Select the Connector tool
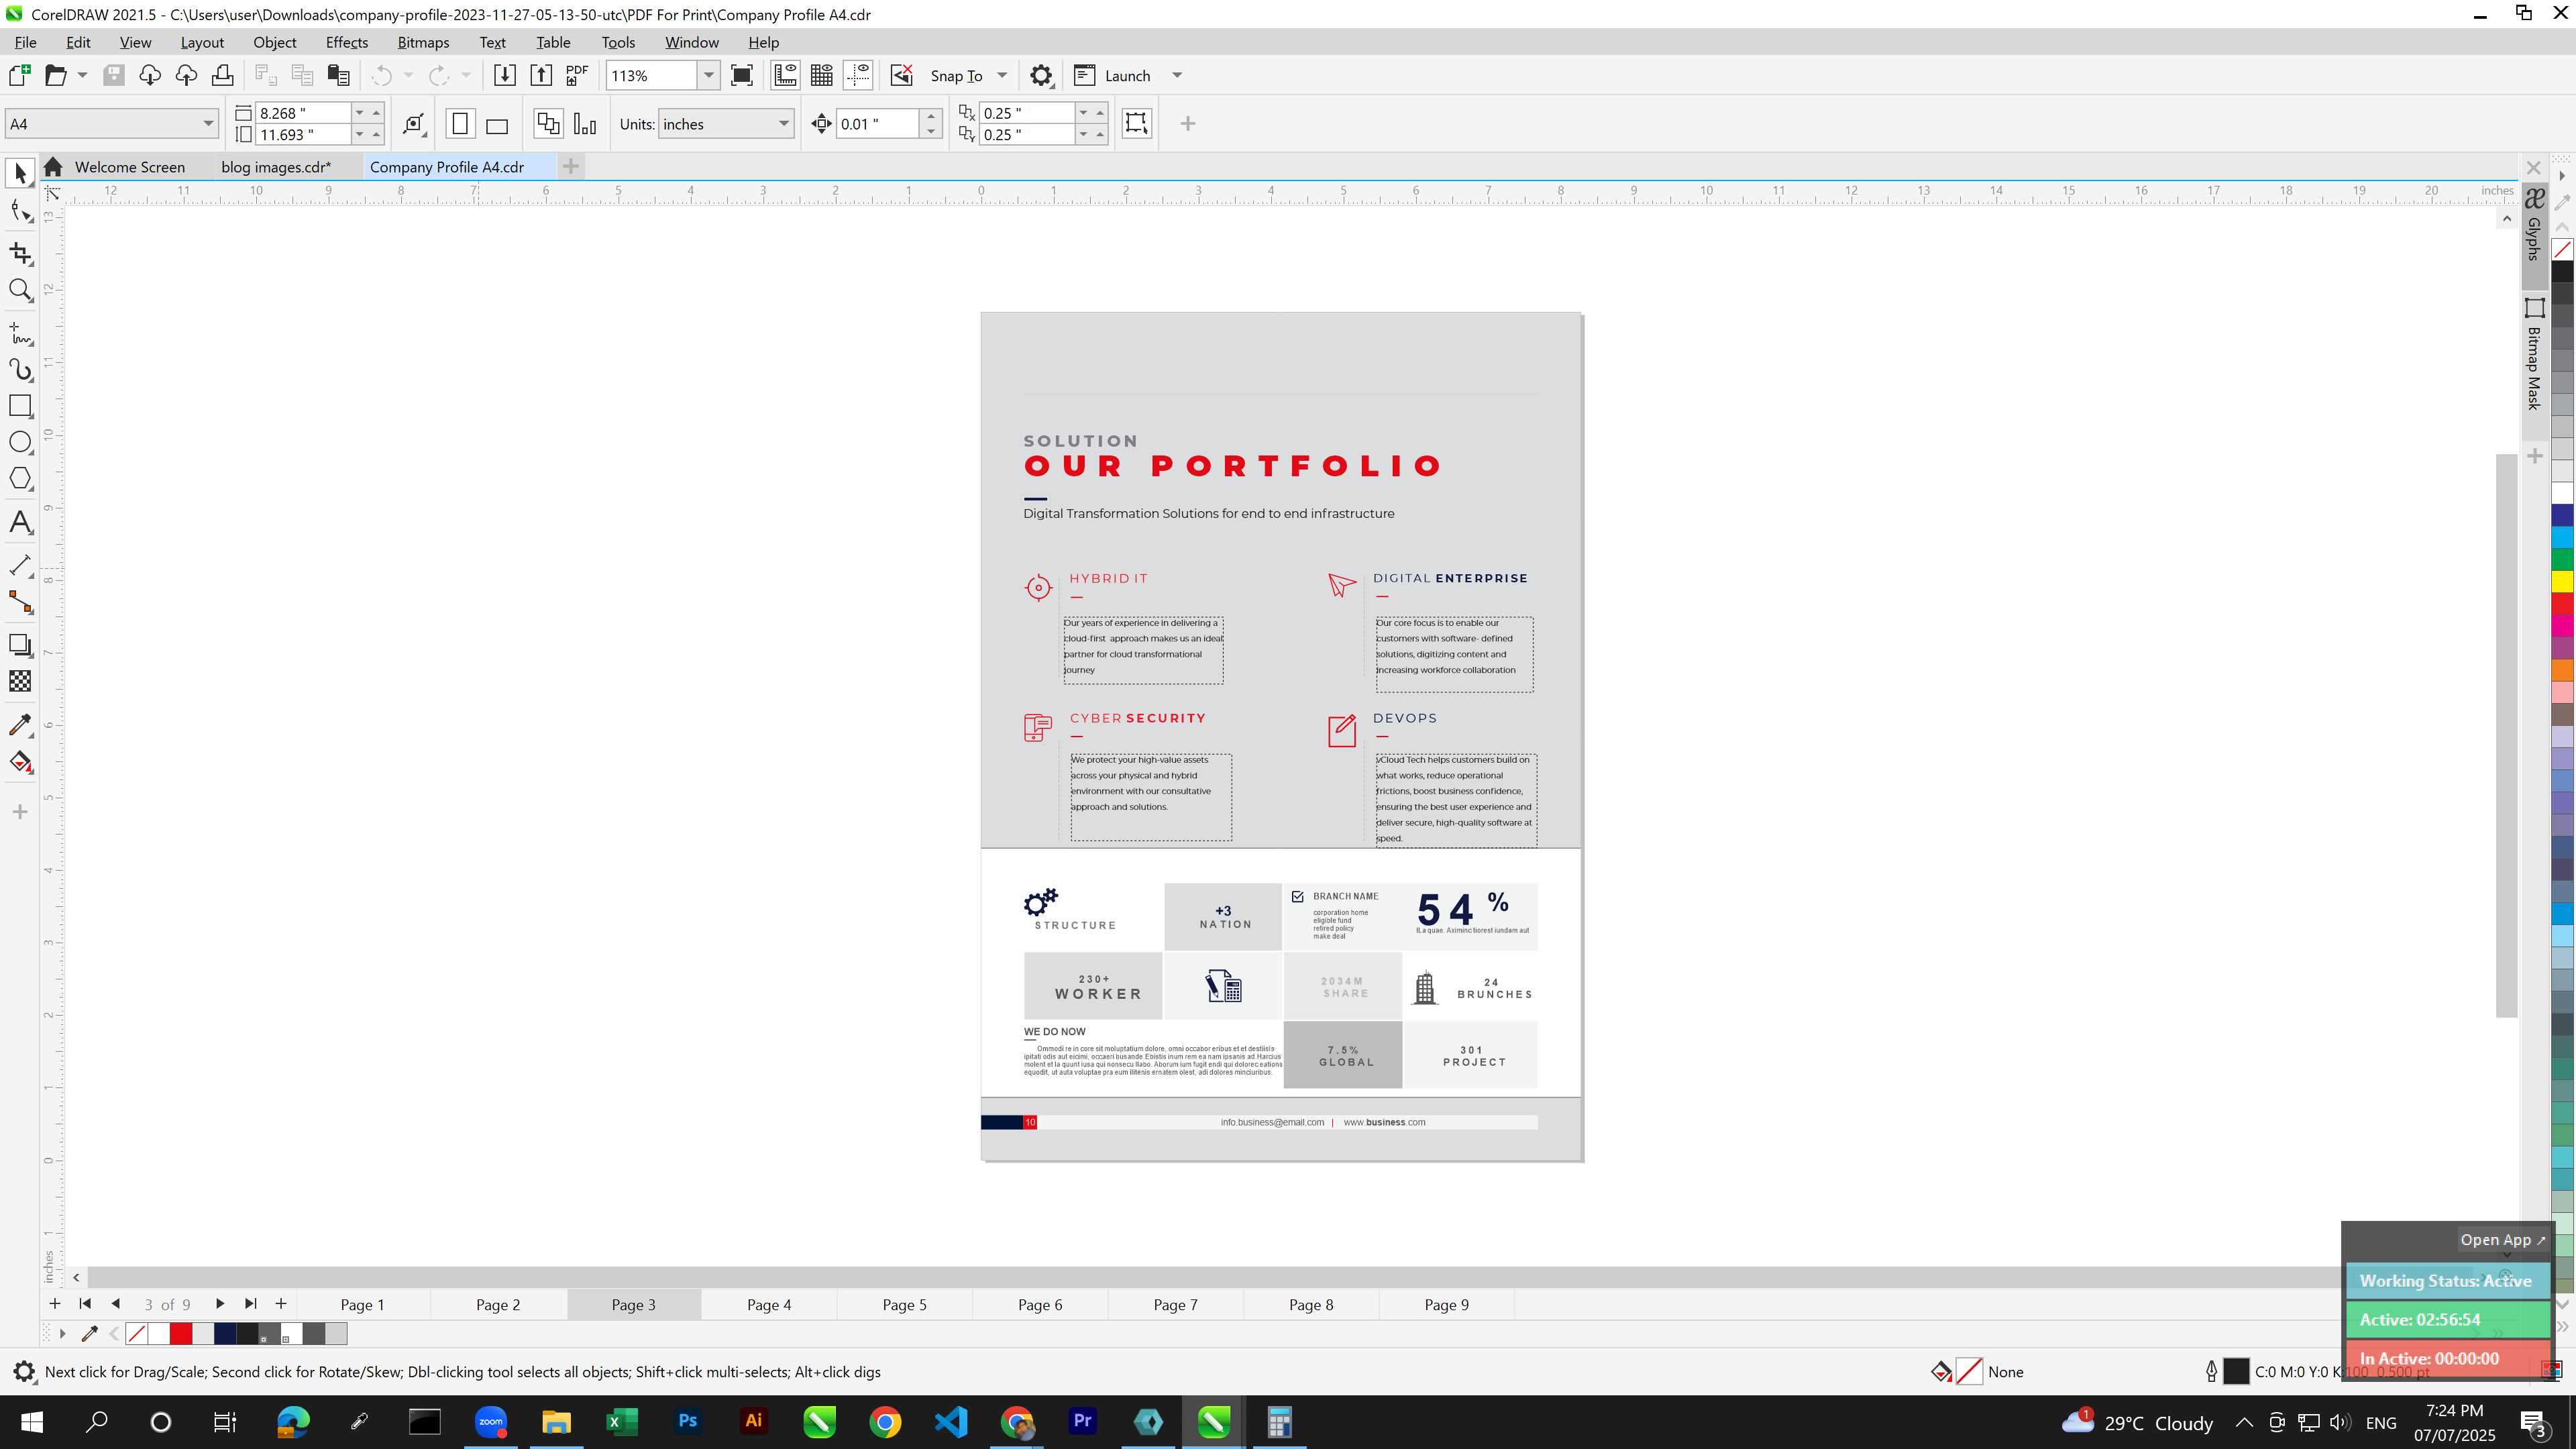Image resolution: width=2576 pixels, height=1449 pixels. [x=20, y=601]
